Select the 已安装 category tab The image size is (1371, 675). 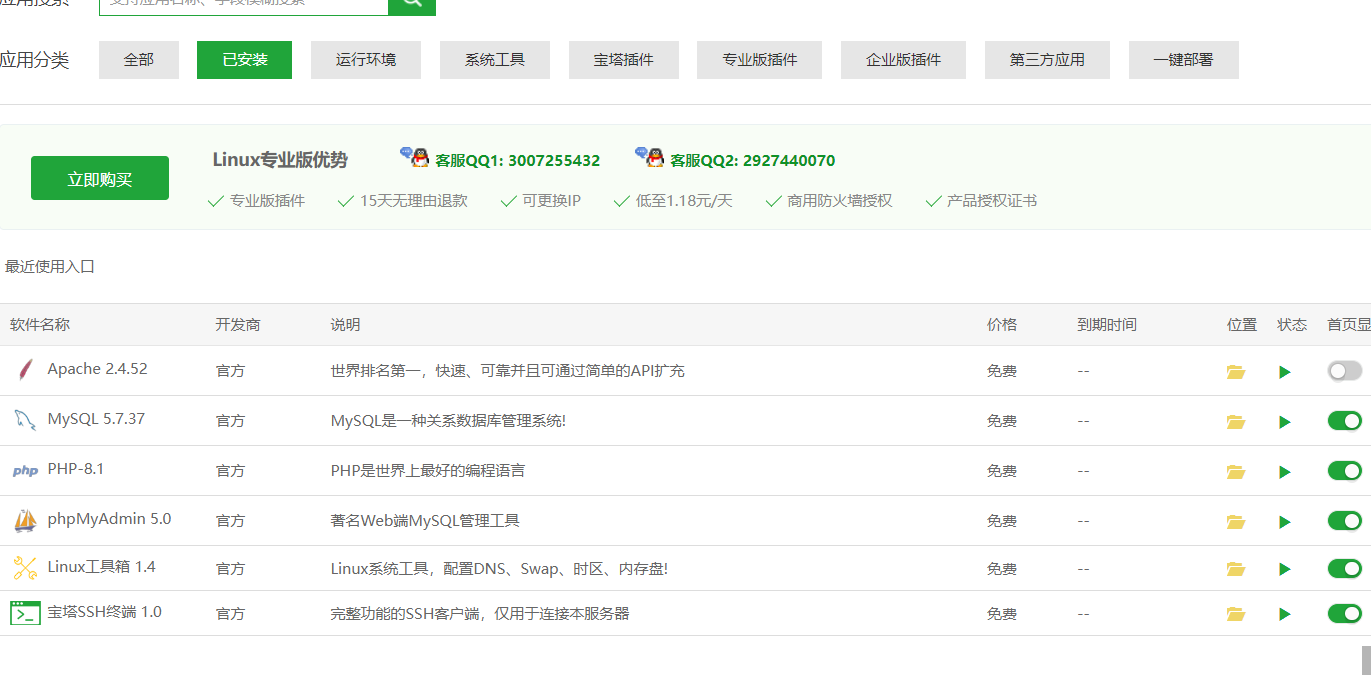(x=244, y=60)
